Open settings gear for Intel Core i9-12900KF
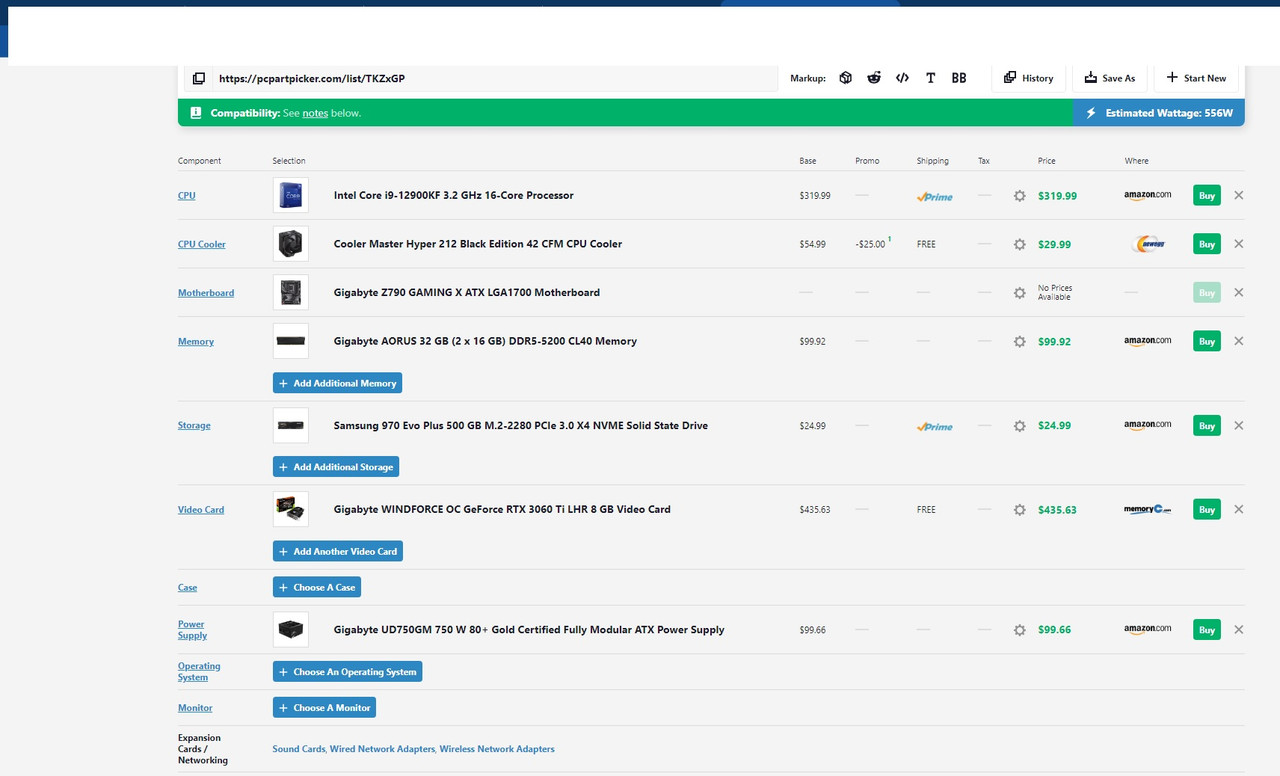The width and height of the screenshot is (1280, 776). pos(1019,196)
